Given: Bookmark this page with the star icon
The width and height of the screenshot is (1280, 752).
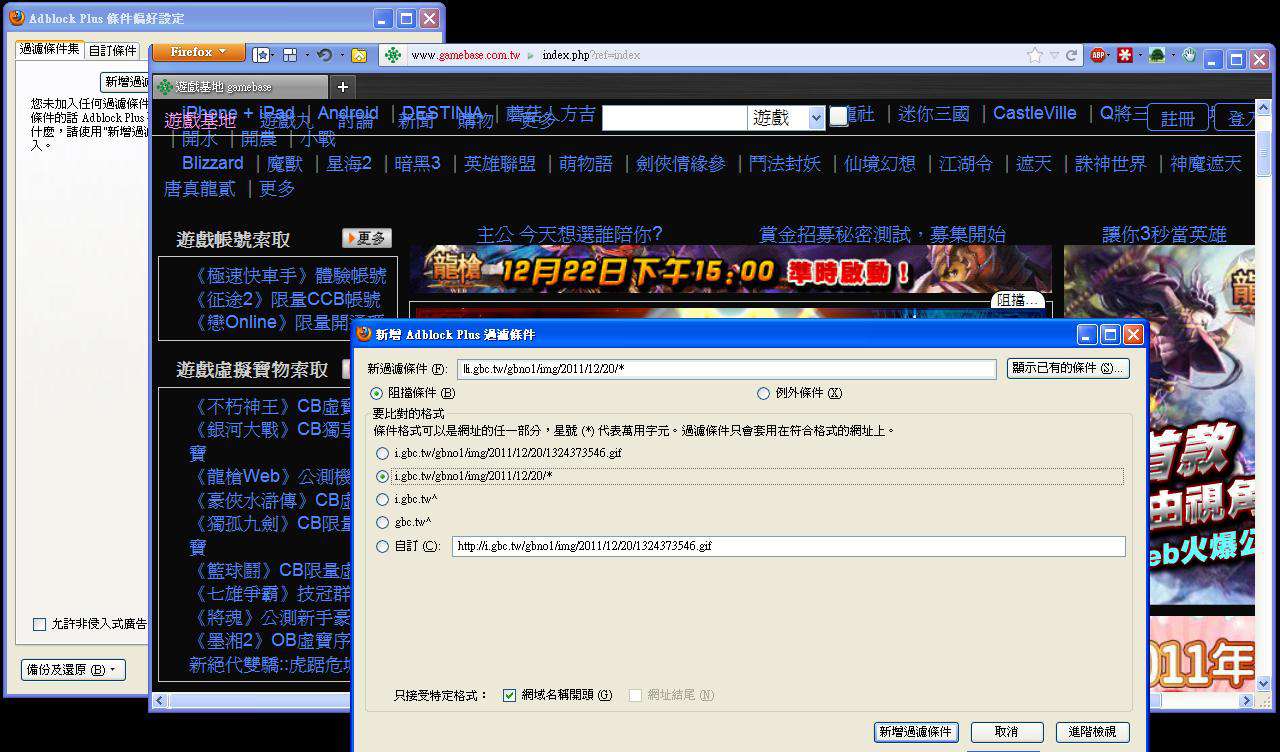Looking at the screenshot, I should (x=1035, y=55).
